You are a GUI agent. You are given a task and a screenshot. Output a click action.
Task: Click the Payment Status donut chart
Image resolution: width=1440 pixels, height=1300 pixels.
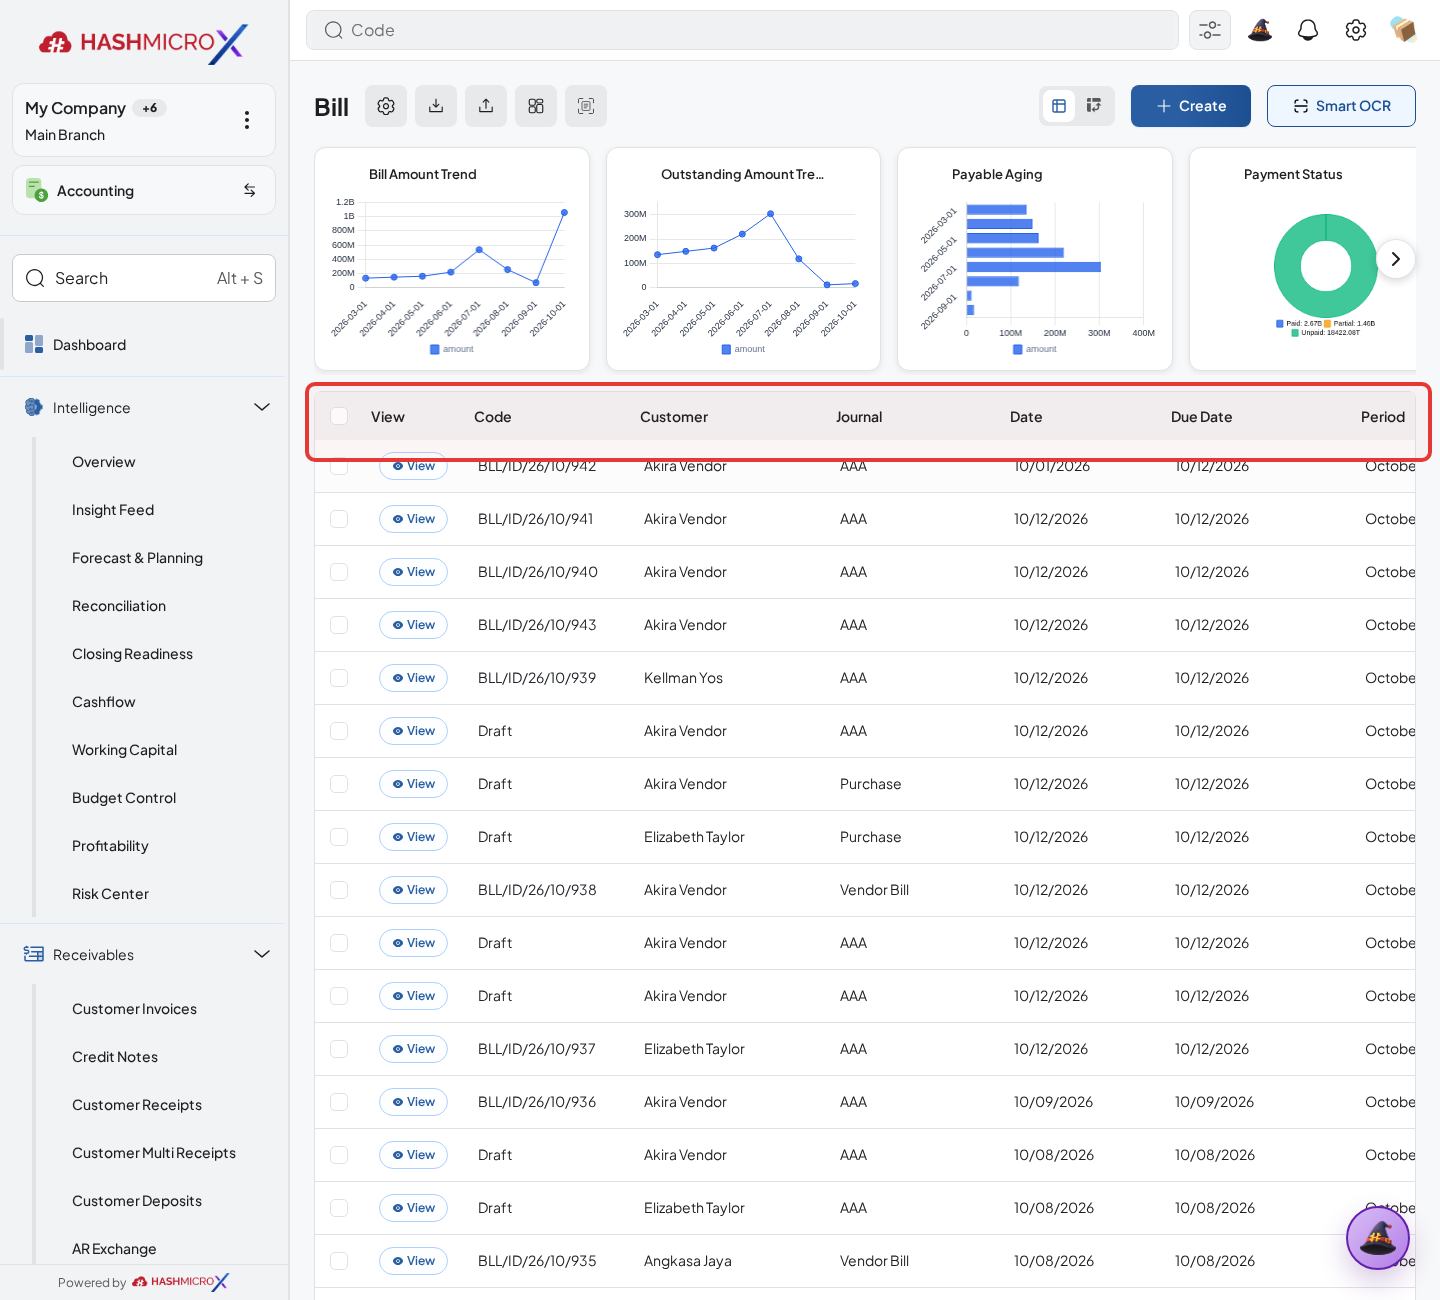[x=1325, y=266]
